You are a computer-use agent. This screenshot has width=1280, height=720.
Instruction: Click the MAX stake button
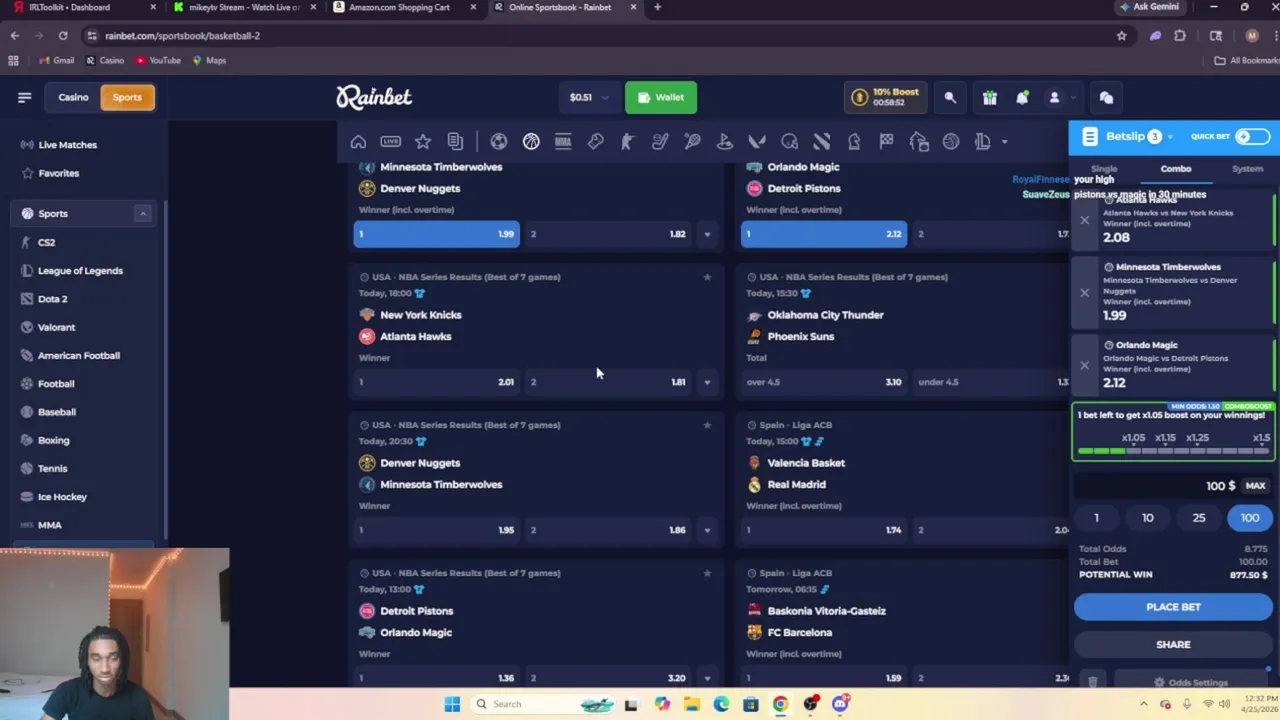click(x=1255, y=486)
